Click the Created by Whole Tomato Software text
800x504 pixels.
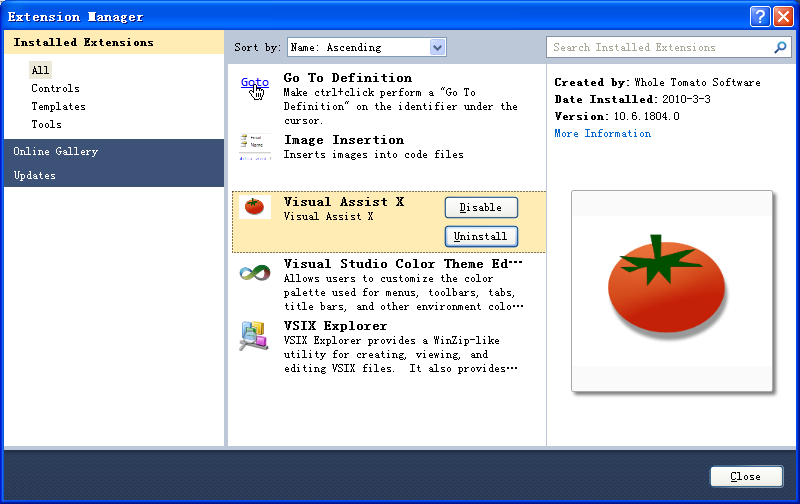657,82
